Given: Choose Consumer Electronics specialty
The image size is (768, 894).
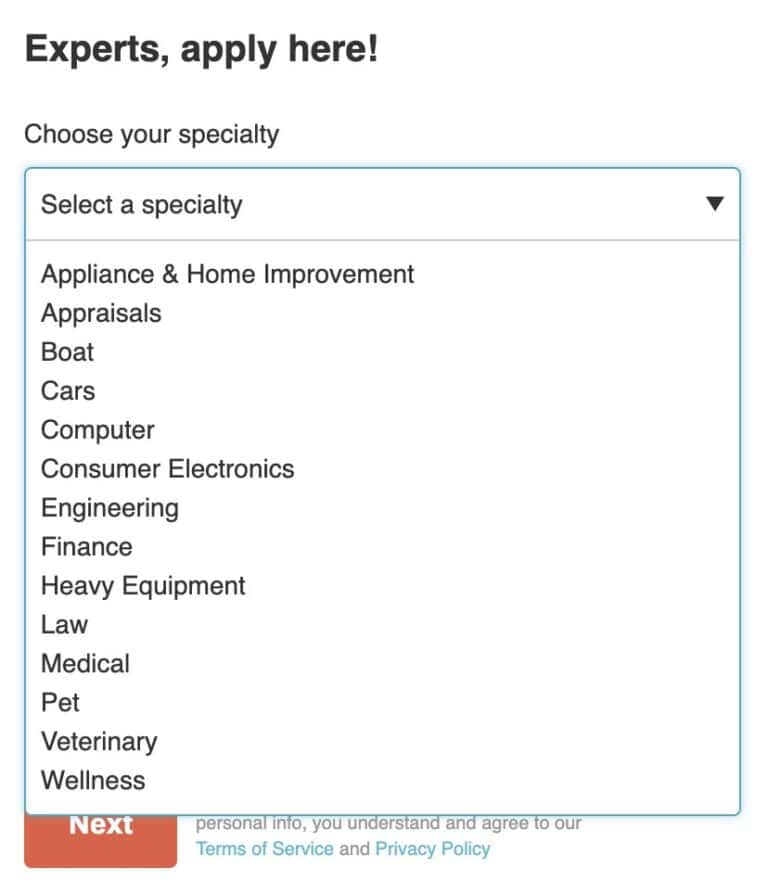Looking at the screenshot, I should 167,469.
